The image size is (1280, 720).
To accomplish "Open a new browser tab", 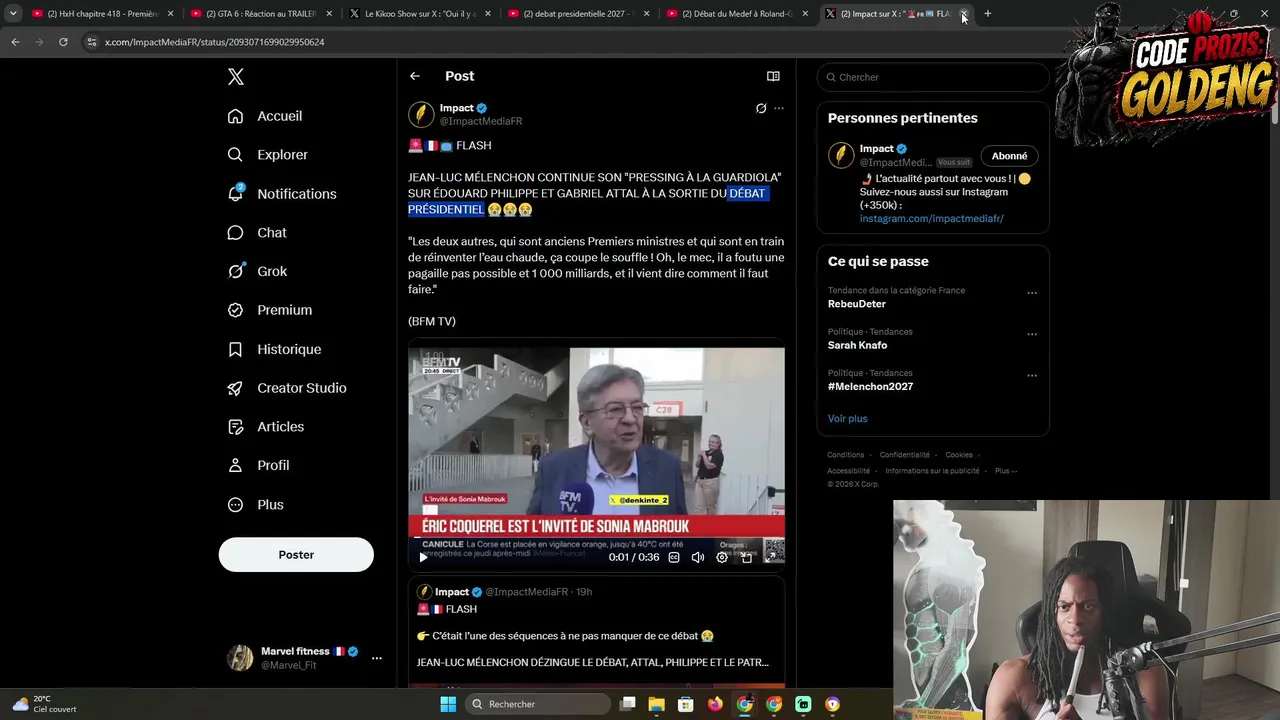I will pos(988,14).
